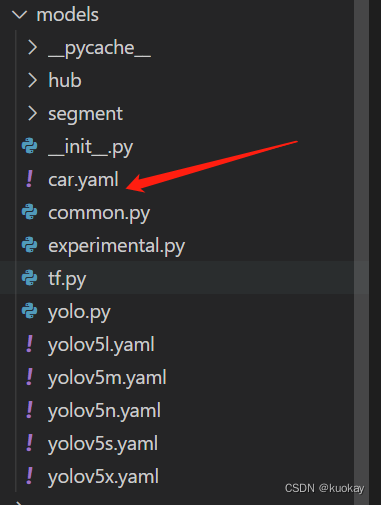Click the explorer vertical scrollbar
Image resolution: width=381 pixels, height=505 pixels.
tap(361, 252)
